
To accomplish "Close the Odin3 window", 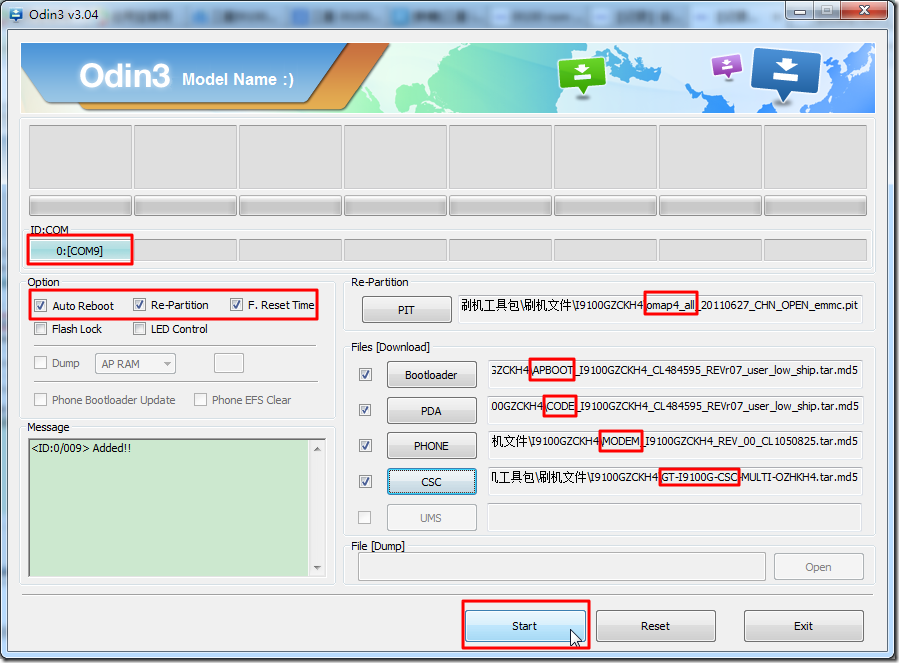I will point(865,10).
